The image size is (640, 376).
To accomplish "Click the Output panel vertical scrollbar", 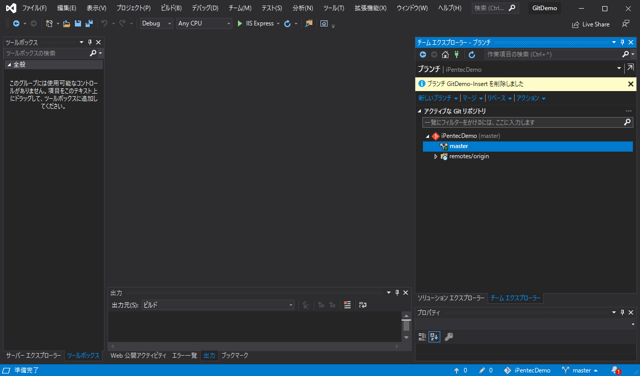I will pyautogui.click(x=406, y=327).
